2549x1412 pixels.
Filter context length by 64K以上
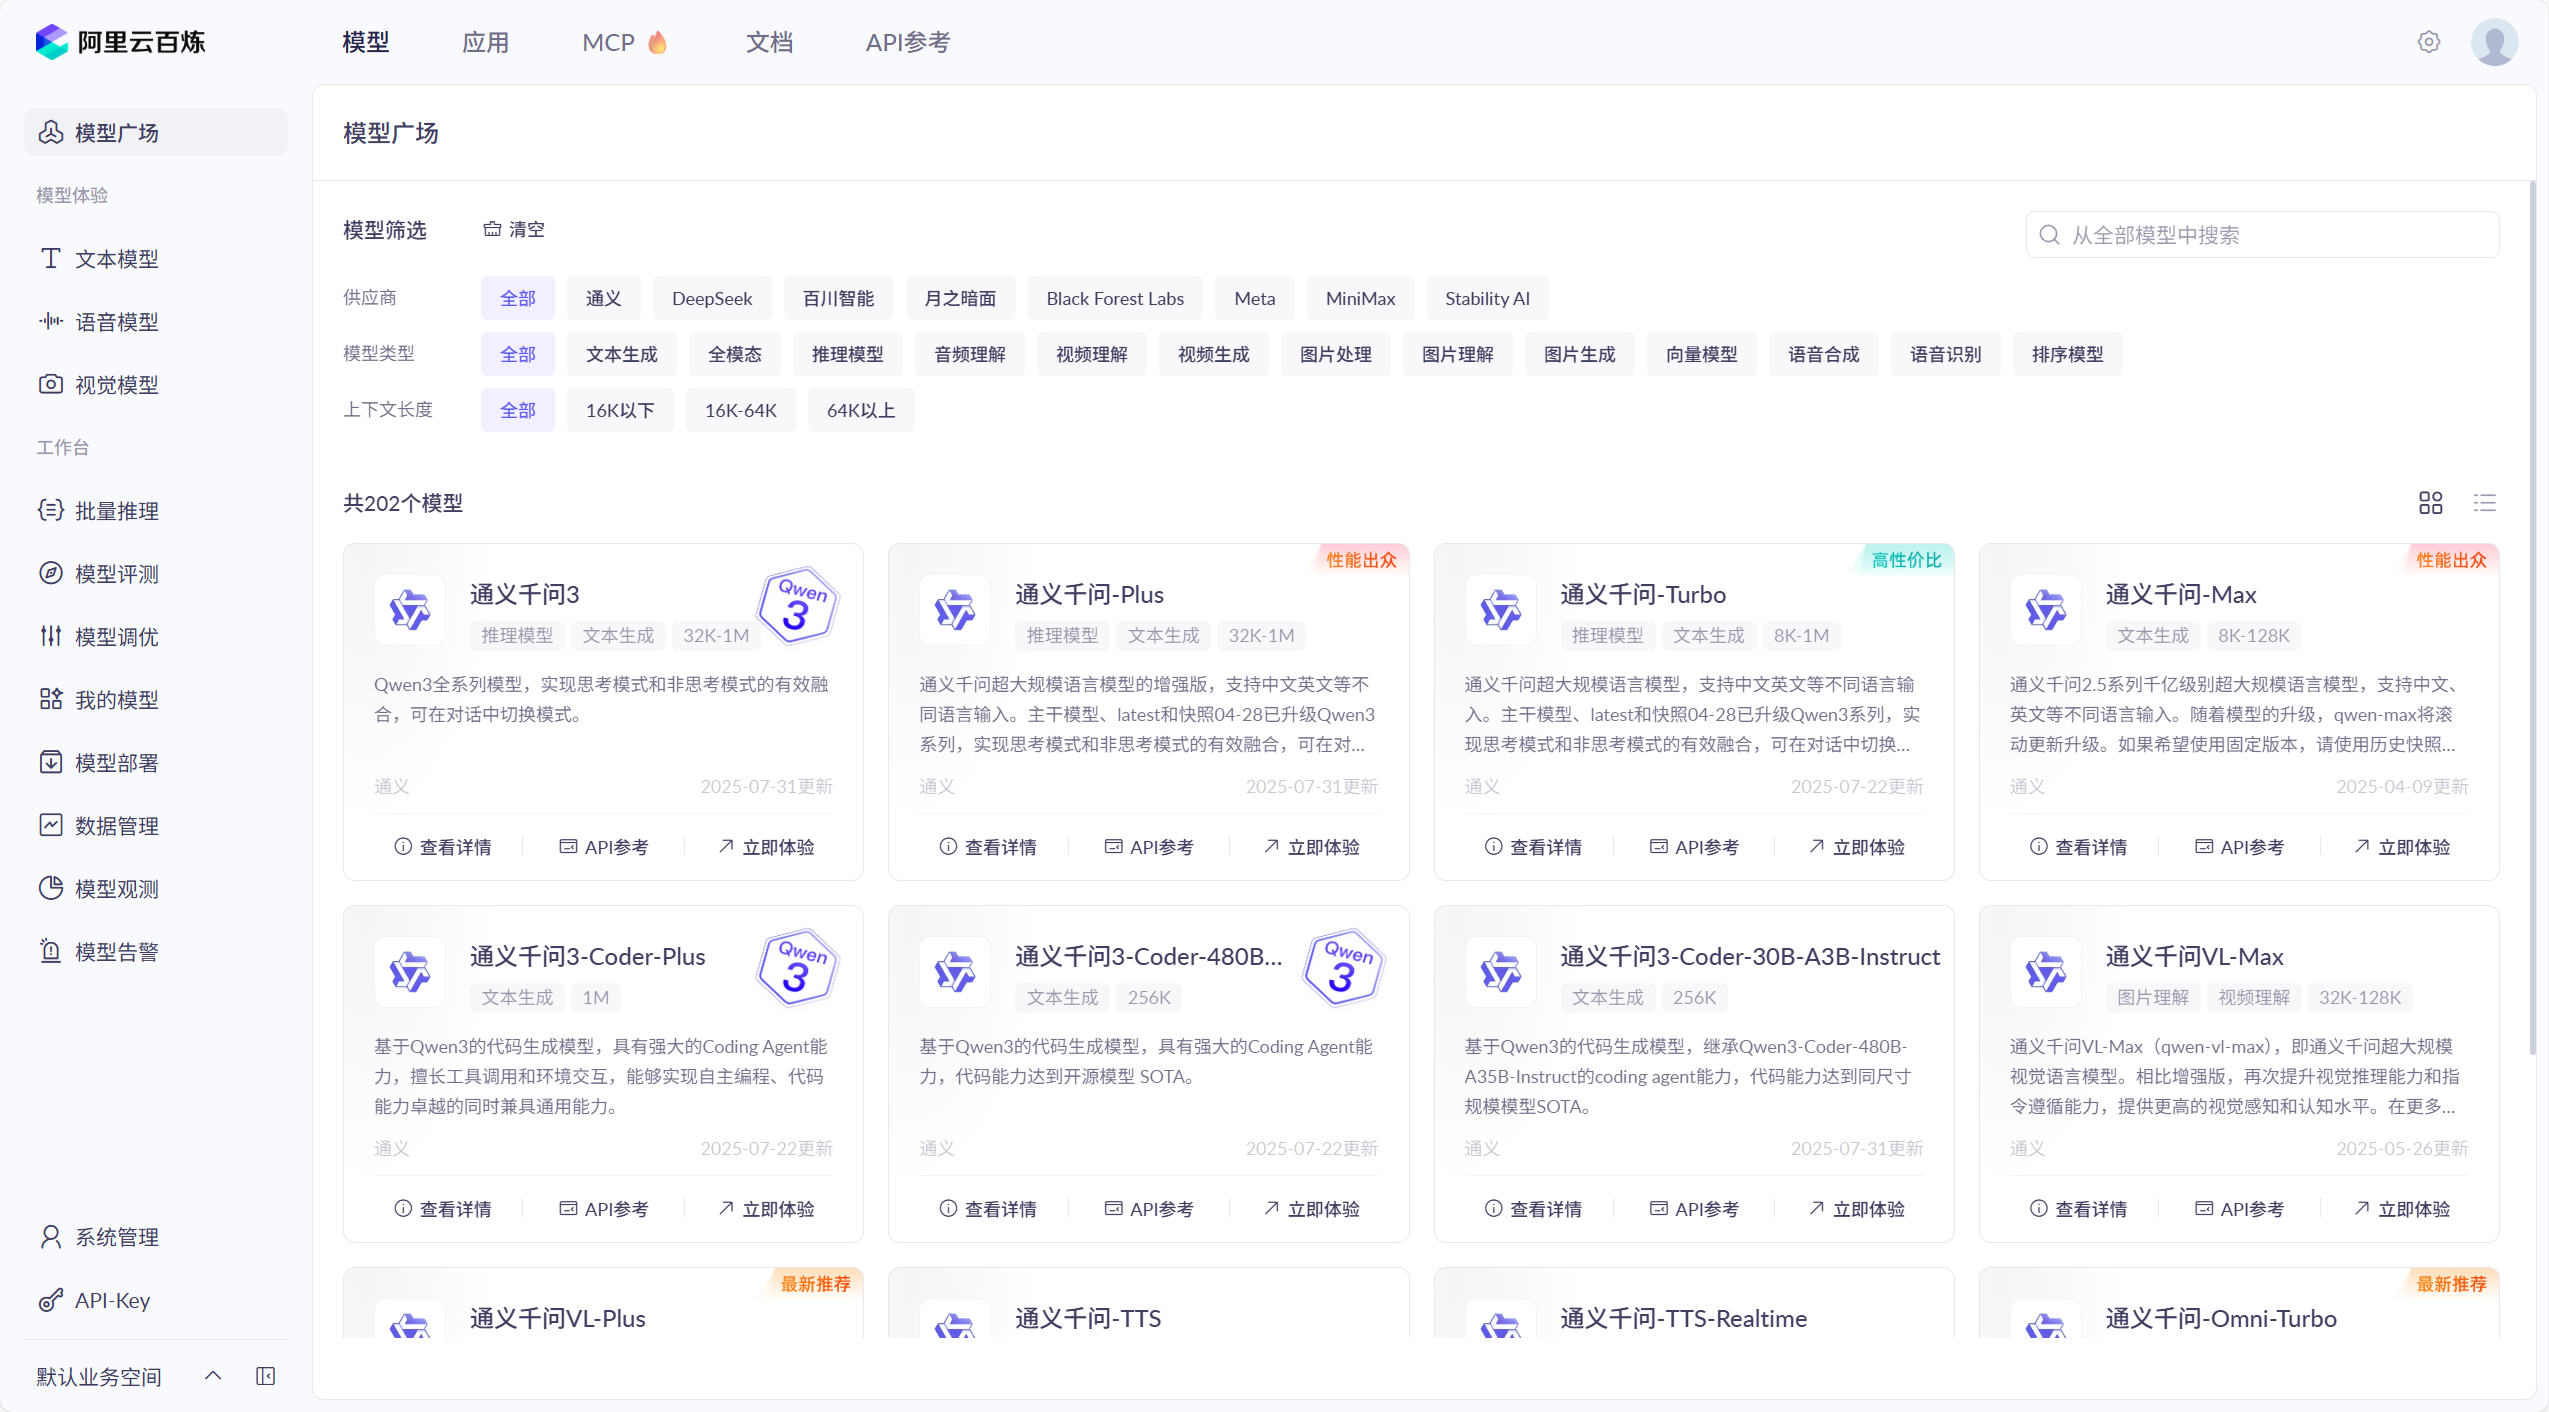[x=860, y=410]
